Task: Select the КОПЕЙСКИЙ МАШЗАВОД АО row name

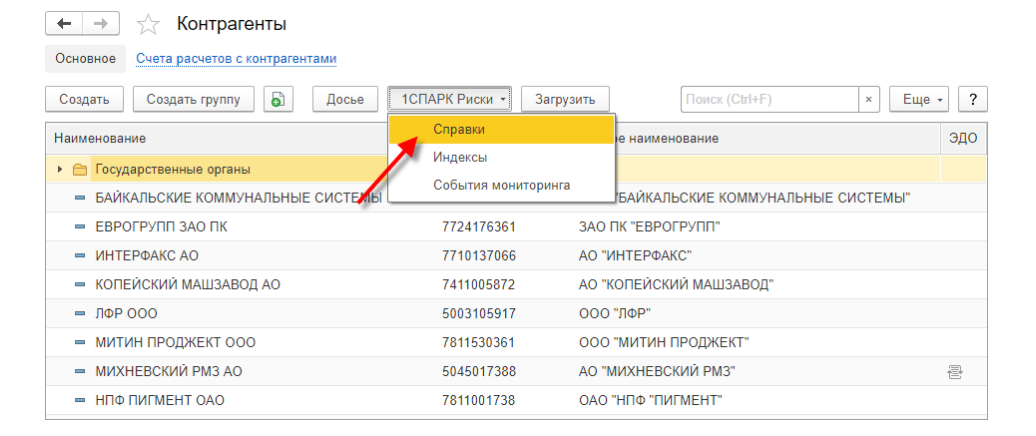Action: [x=188, y=285]
